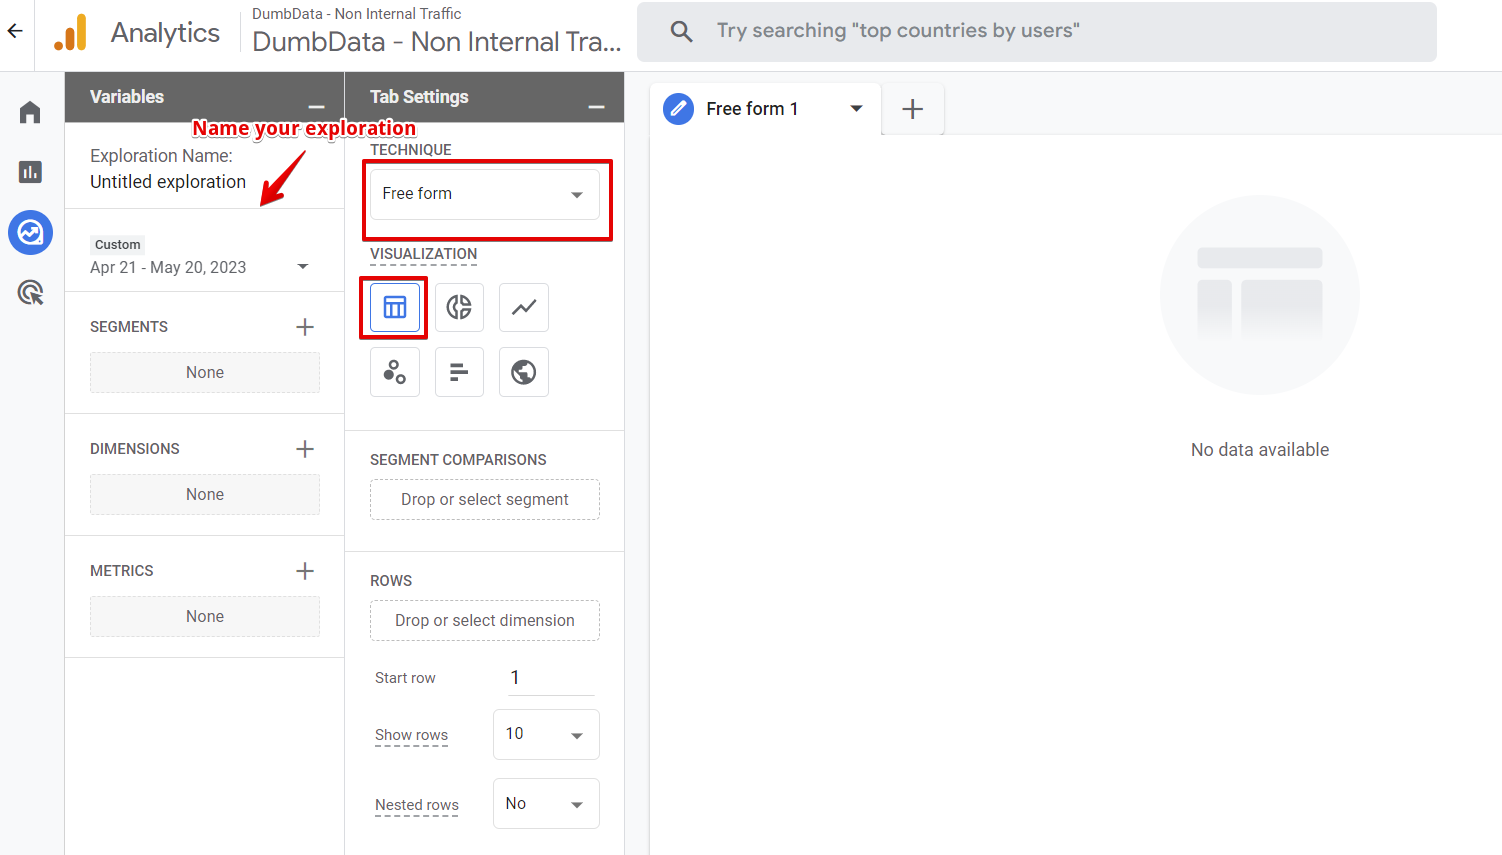This screenshot has height=855, width=1502.
Task: Open Advertising from the left sidebar
Action: (30, 293)
